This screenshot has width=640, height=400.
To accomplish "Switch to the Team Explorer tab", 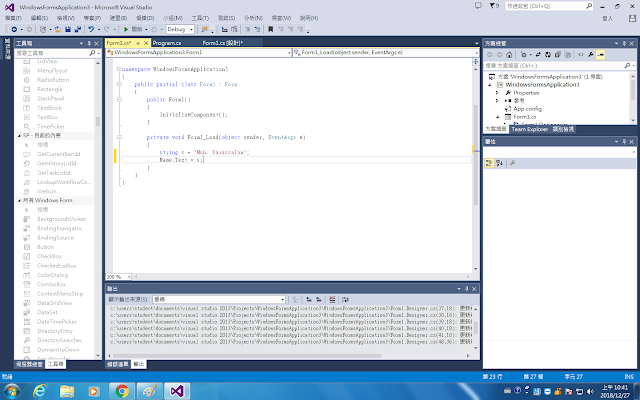I will pos(530,129).
